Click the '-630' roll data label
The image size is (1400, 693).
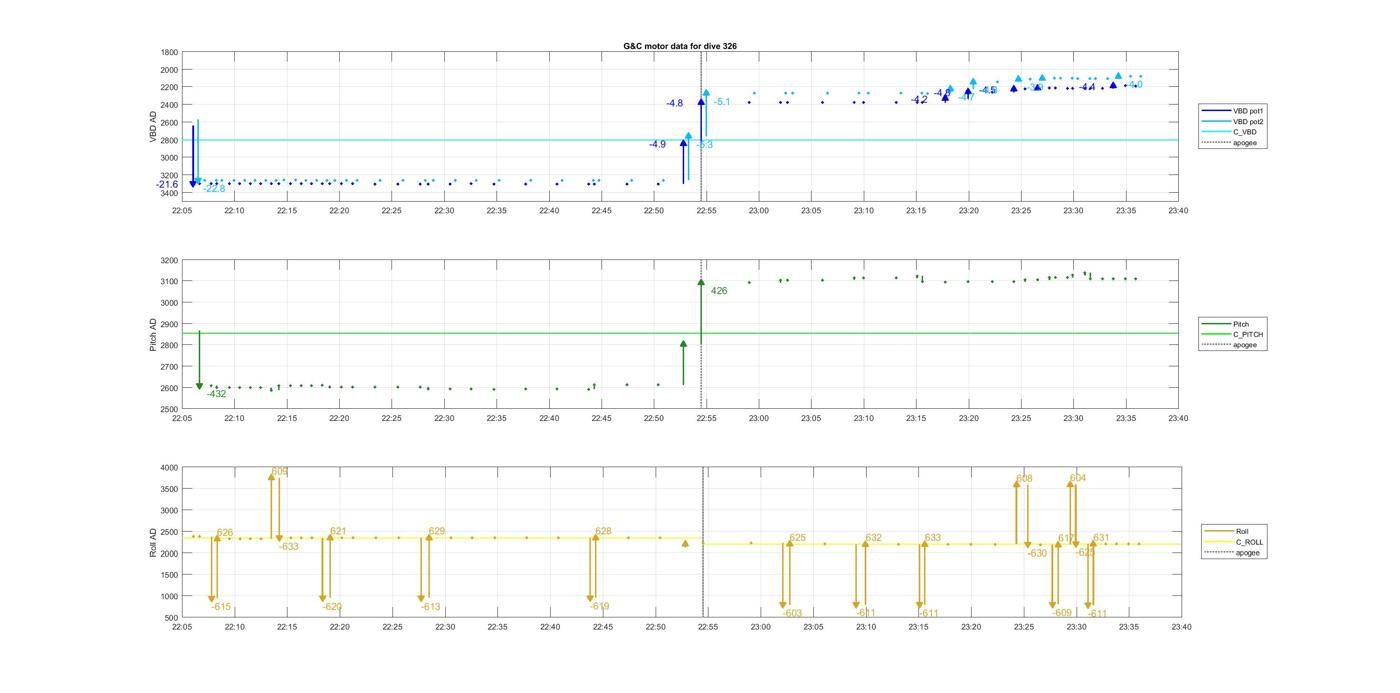[x=1037, y=553]
